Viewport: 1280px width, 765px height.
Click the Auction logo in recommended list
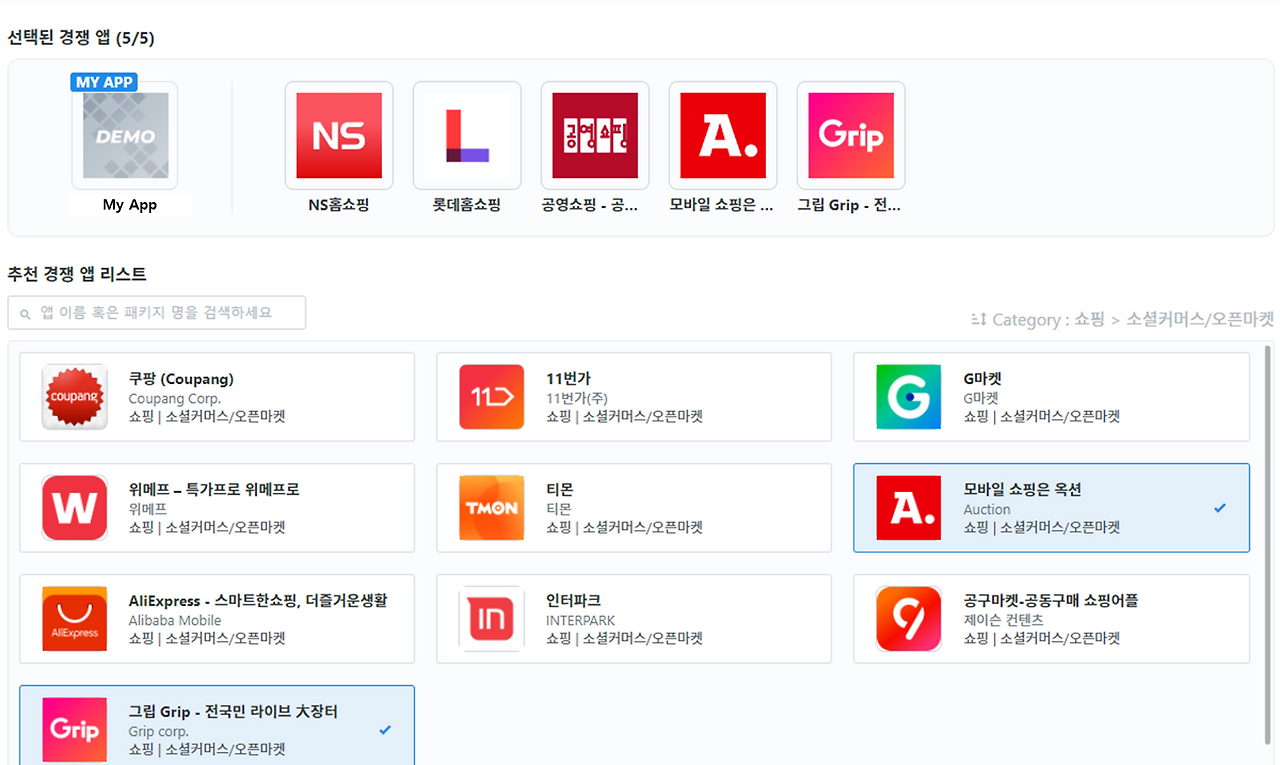908,508
